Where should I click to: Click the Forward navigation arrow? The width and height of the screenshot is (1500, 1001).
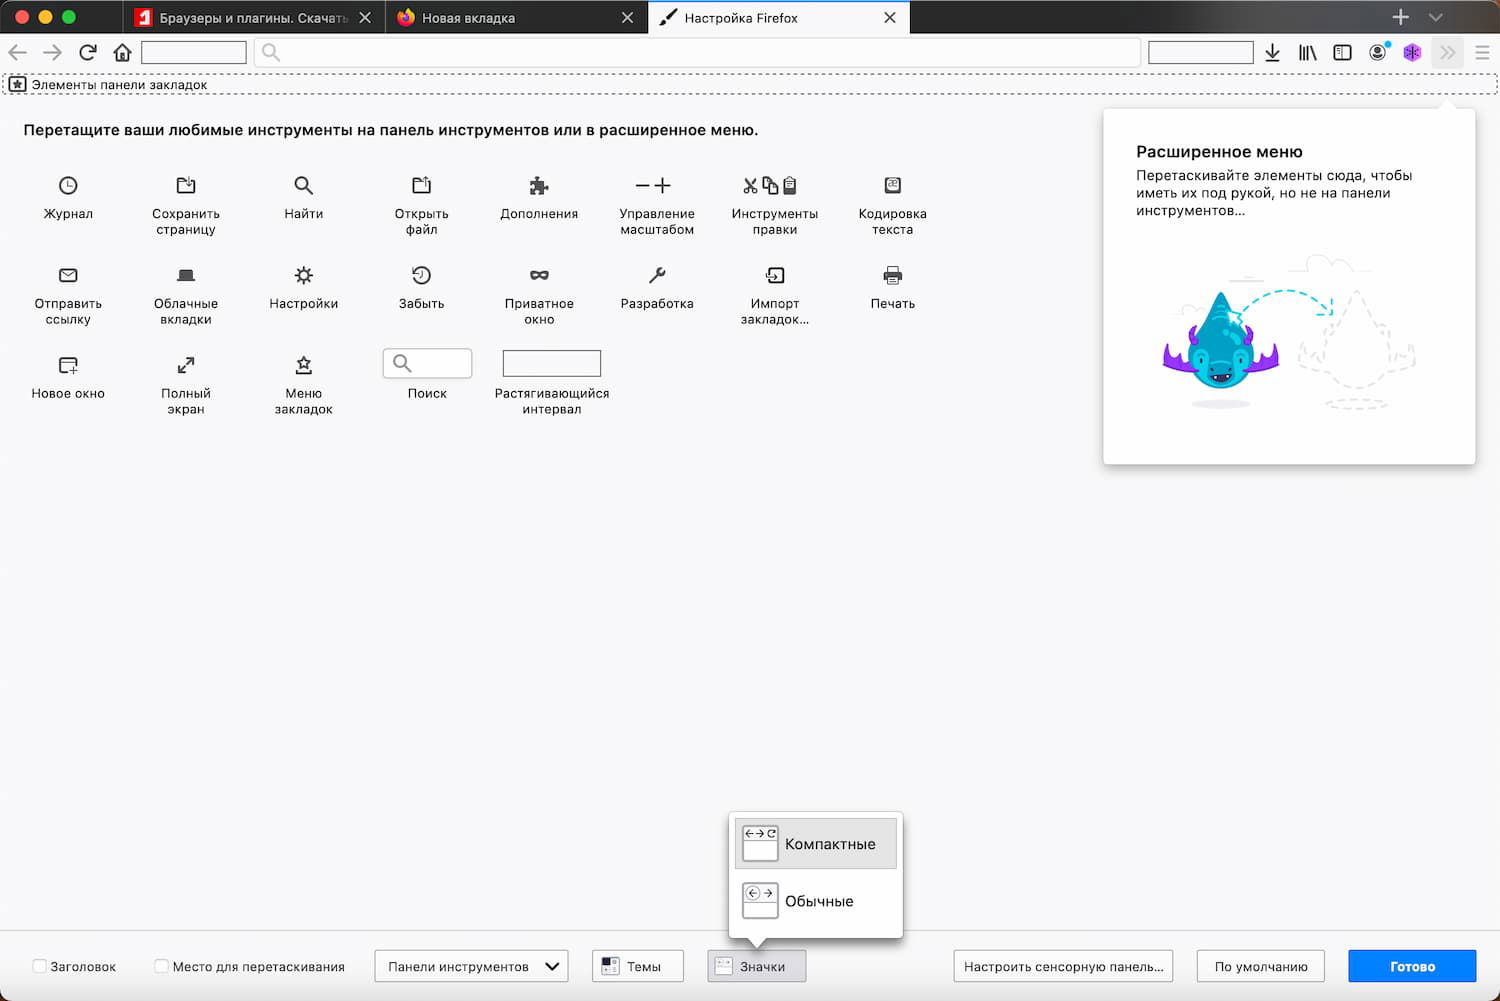coord(53,53)
